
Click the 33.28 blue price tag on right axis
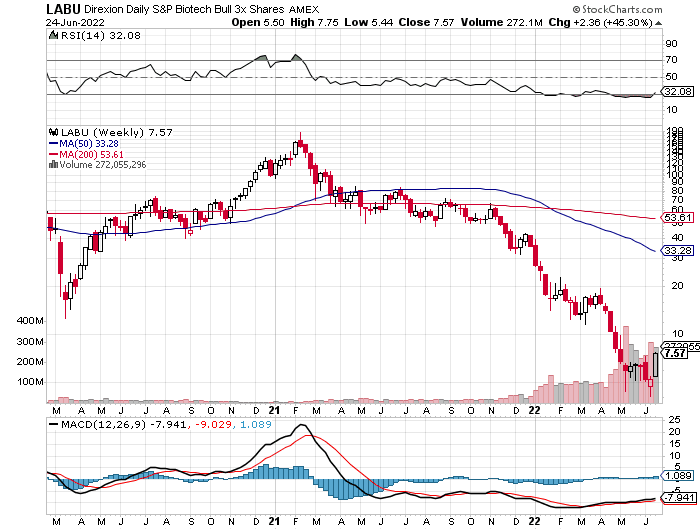(678, 250)
